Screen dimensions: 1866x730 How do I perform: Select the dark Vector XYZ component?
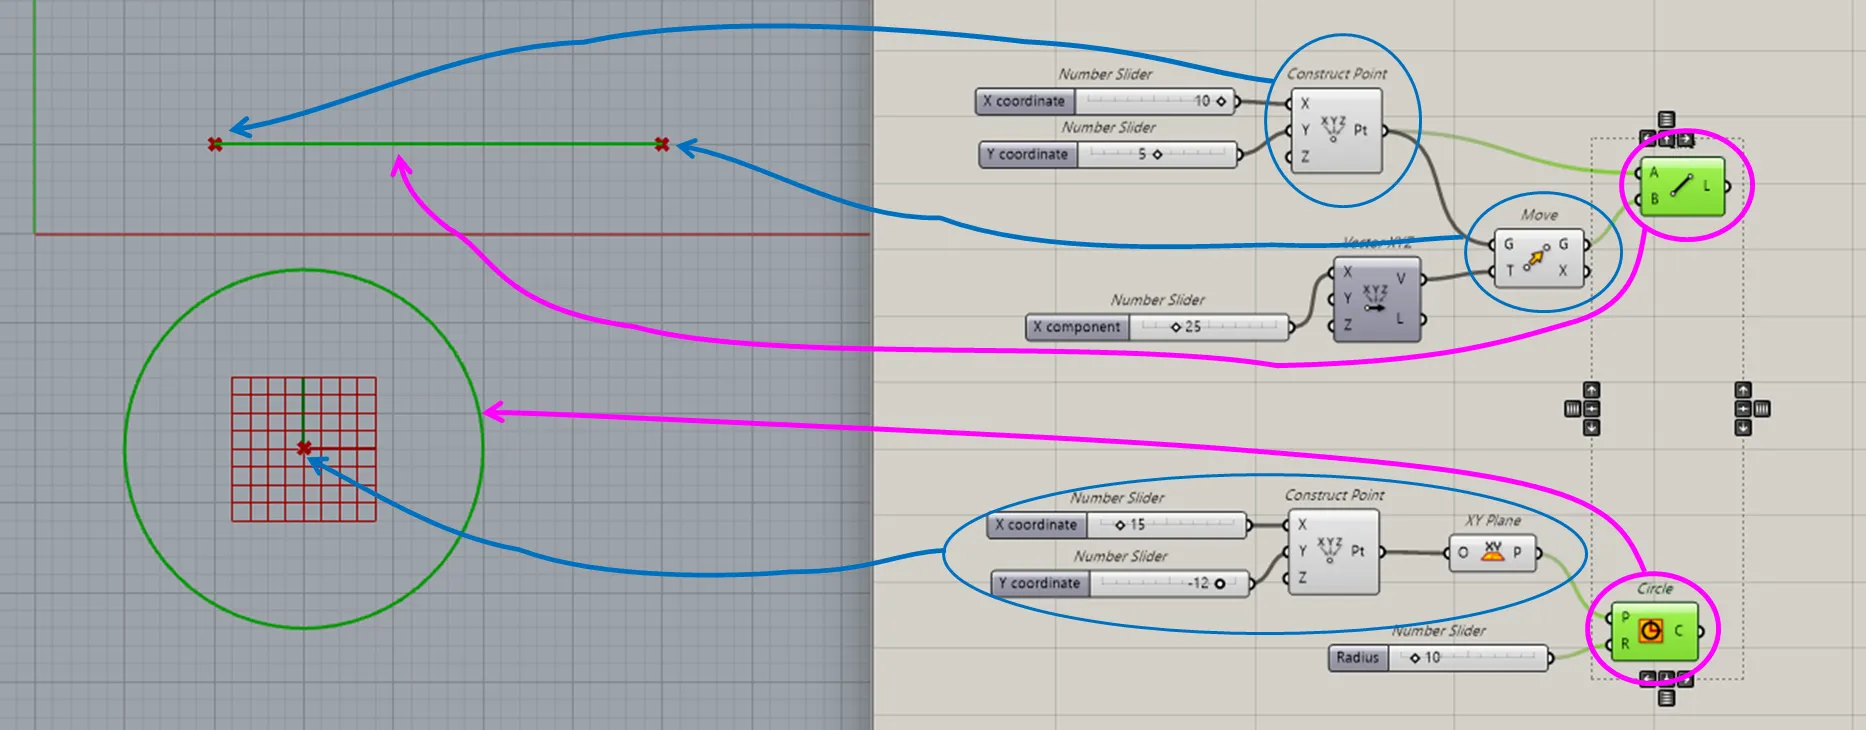1376,299
